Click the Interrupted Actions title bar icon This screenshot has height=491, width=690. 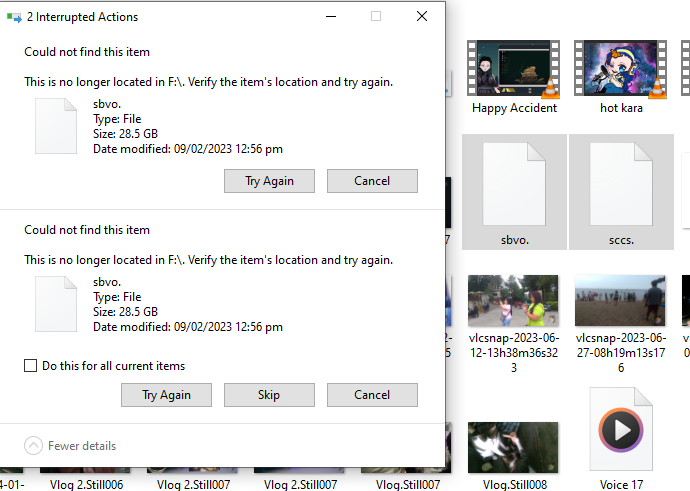pyautogui.click(x=14, y=17)
